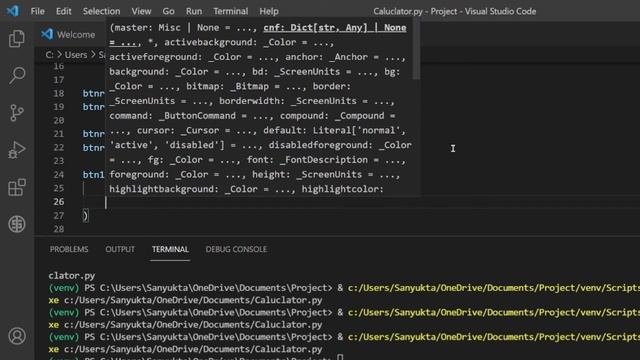Viewport: 640px width, 360px height.
Task: Open the File menu
Action: pos(38,11)
